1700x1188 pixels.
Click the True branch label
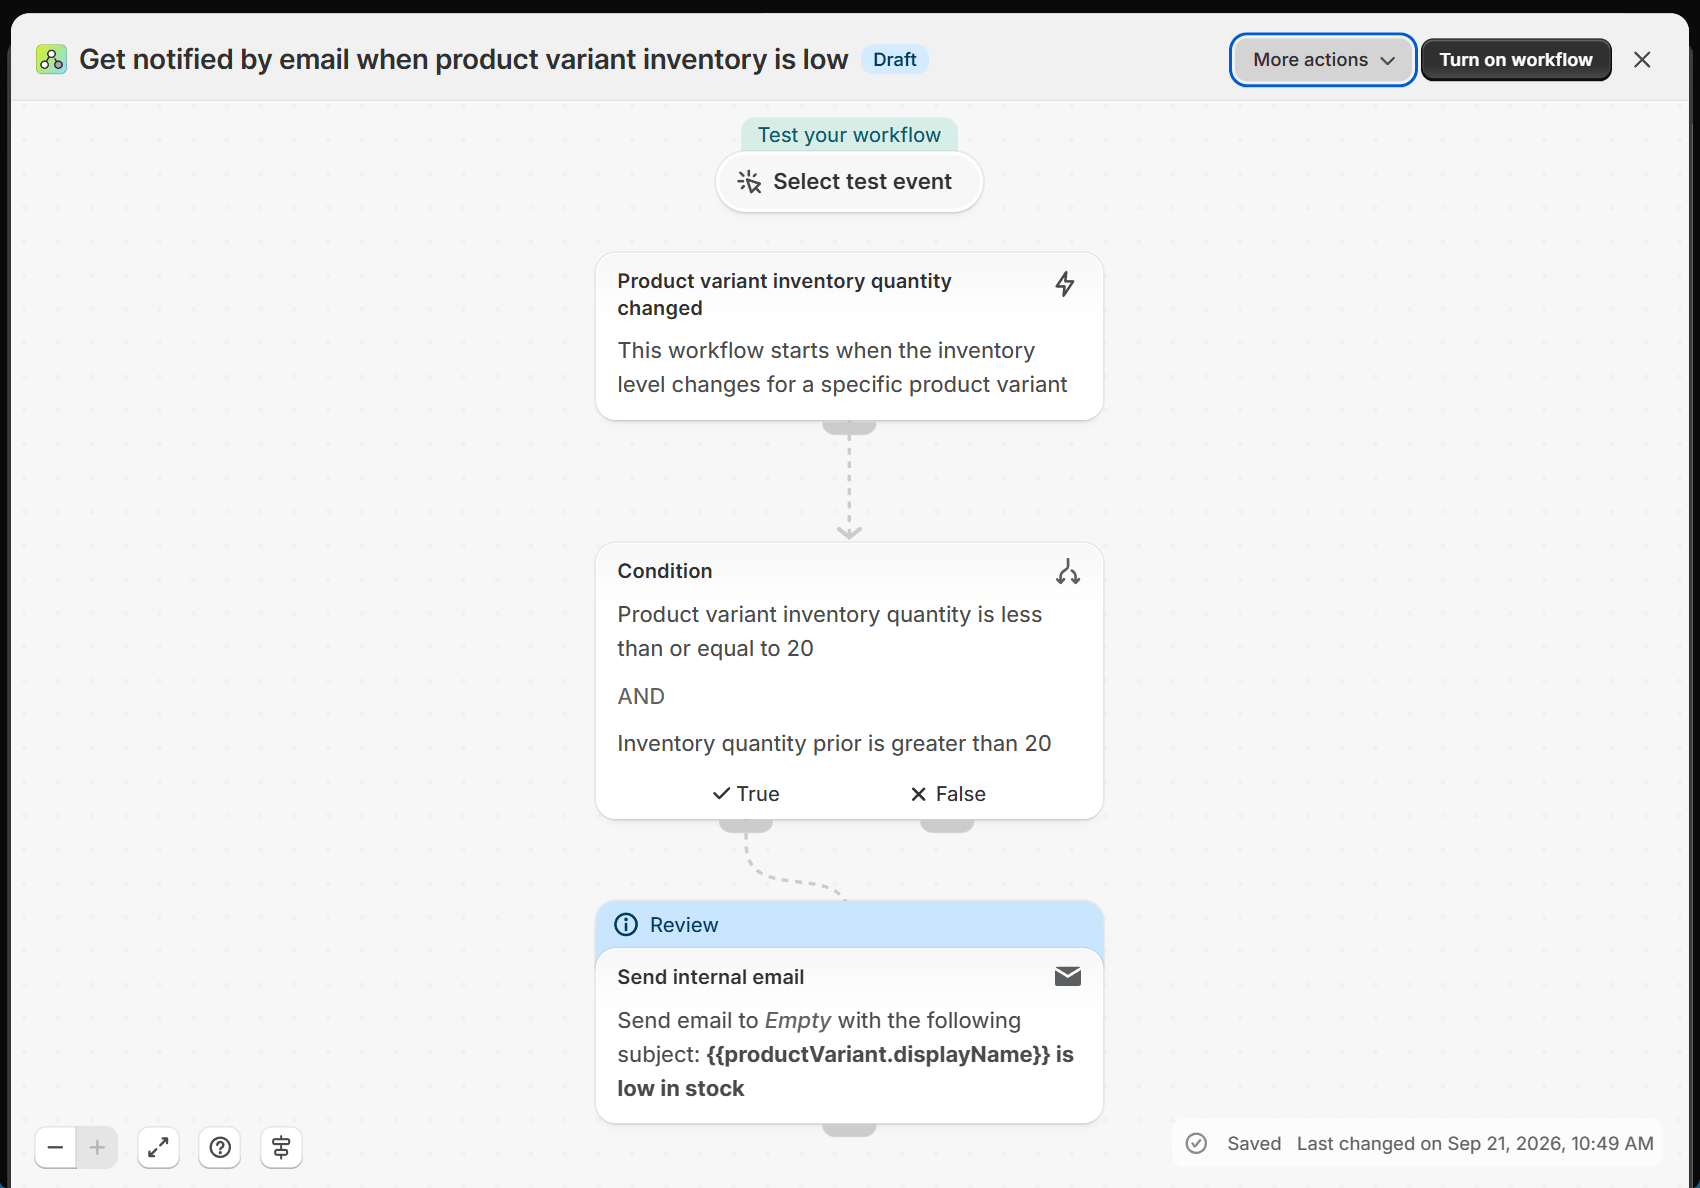[746, 794]
